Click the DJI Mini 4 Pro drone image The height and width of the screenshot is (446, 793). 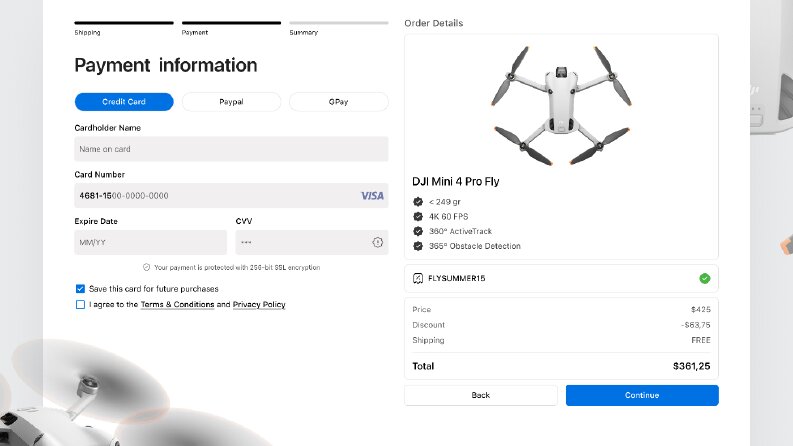(561, 105)
